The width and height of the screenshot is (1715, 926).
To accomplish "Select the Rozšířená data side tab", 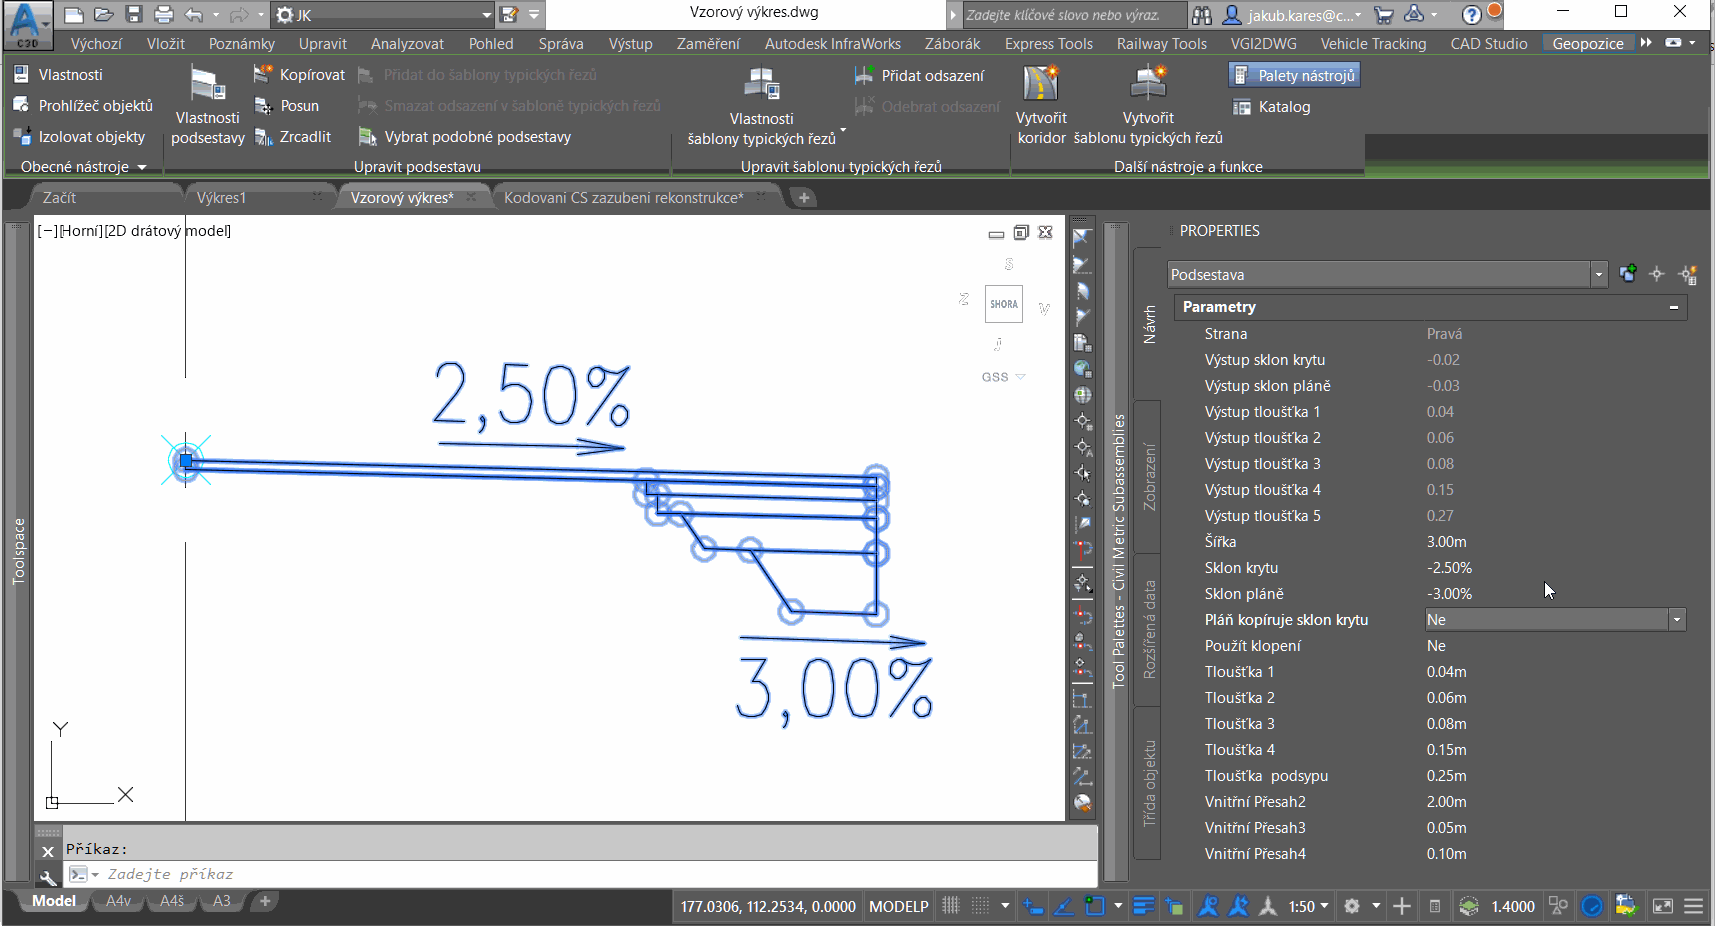I will click(x=1149, y=630).
